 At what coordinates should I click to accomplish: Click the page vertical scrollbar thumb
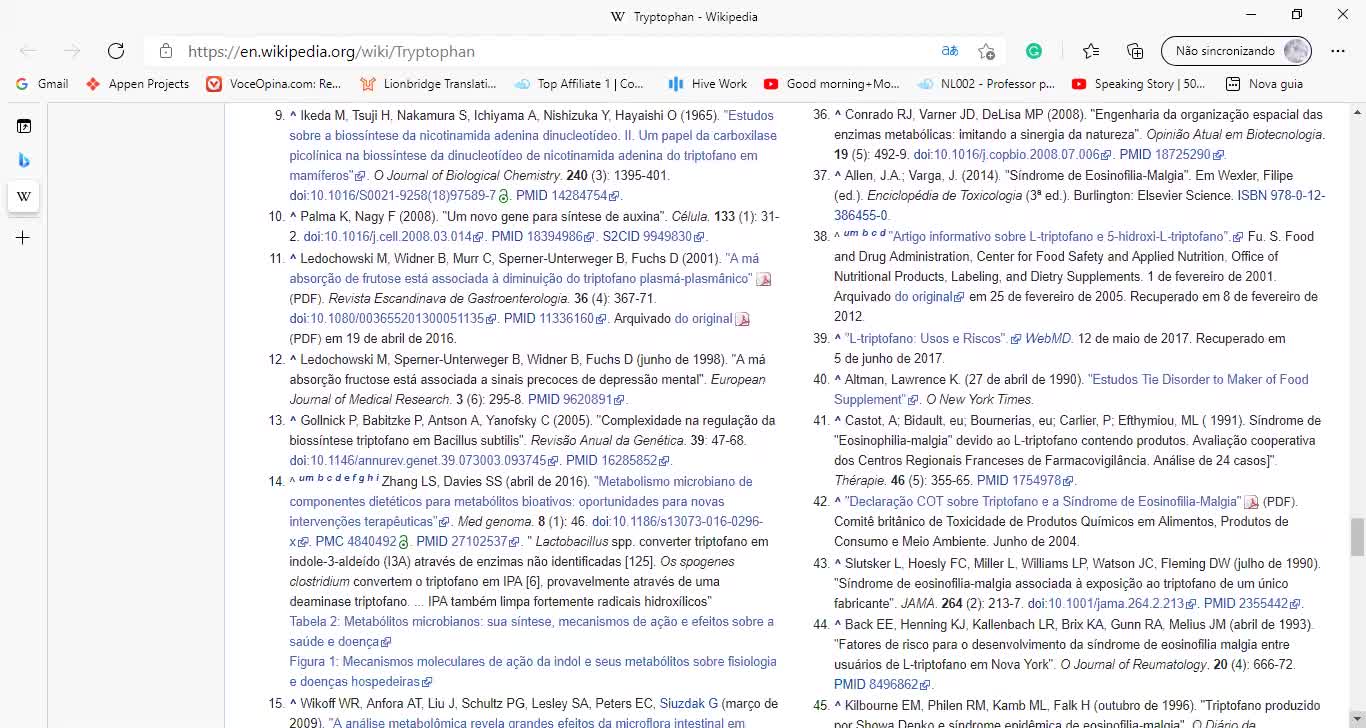click(x=1357, y=537)
